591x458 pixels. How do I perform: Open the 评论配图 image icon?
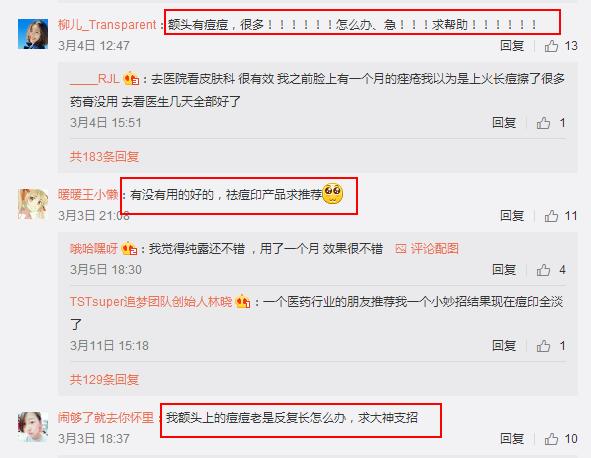pyautogui.click(x=401, y=248)
